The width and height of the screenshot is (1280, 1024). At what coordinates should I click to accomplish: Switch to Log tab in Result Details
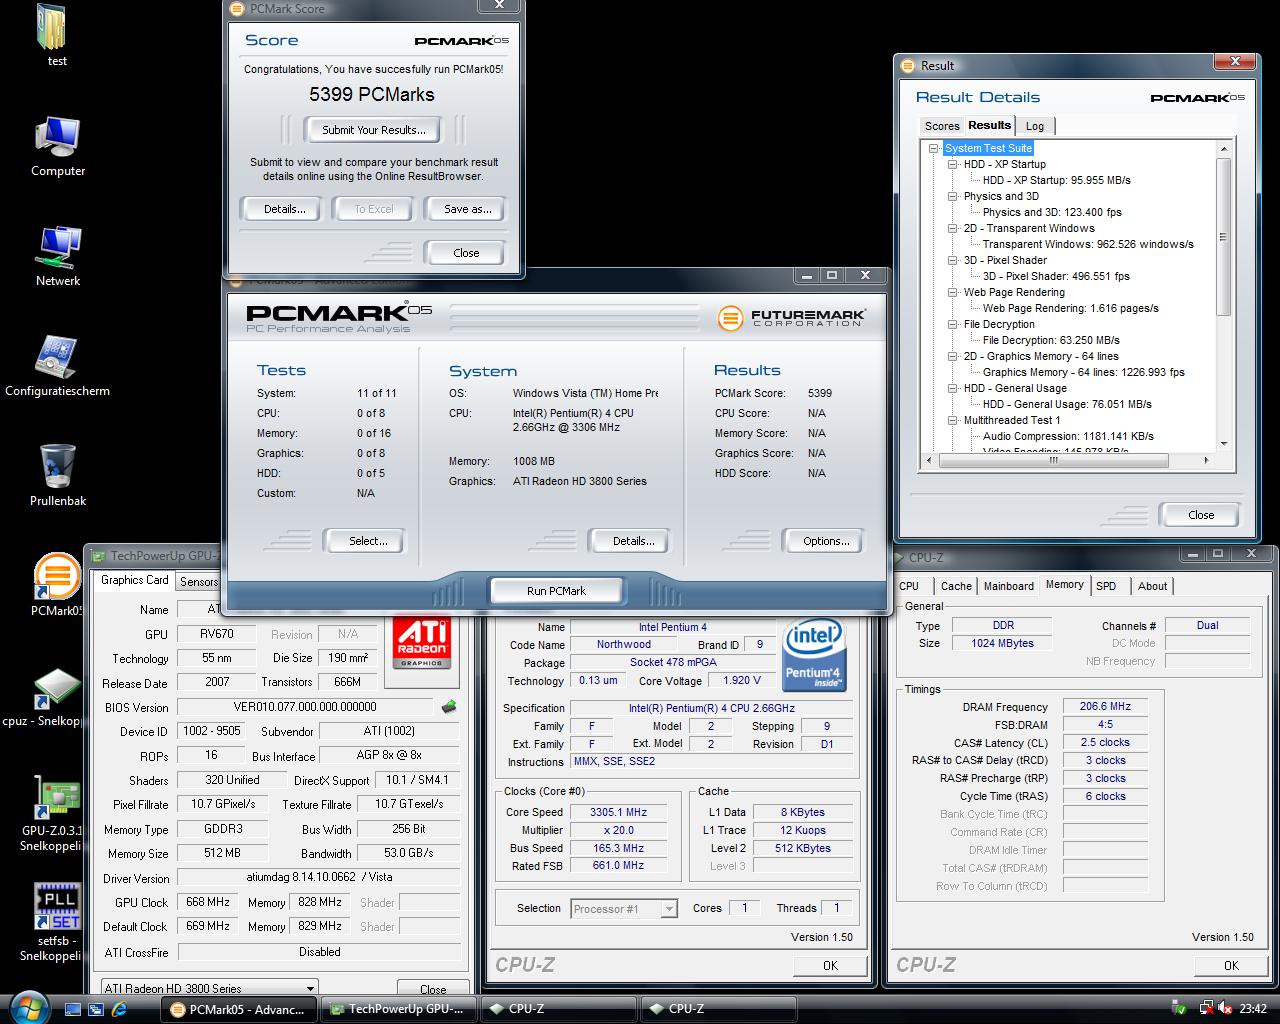pos(1035,126)
